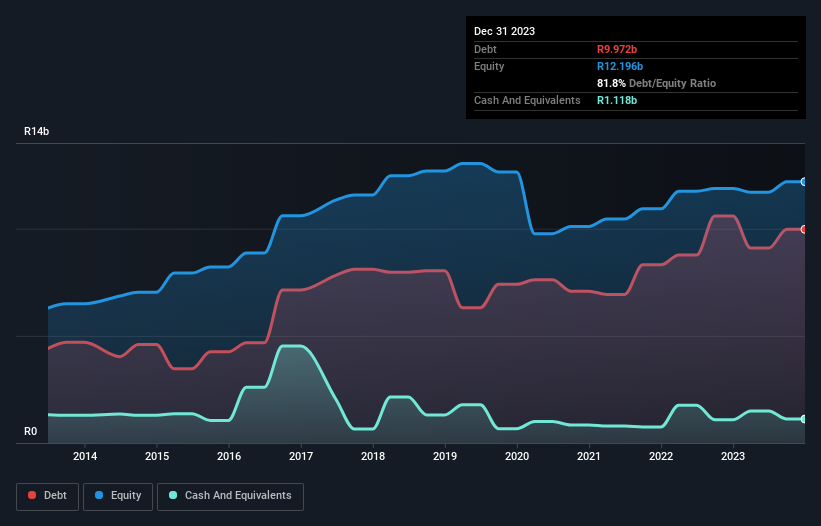Click the teal Cash And Equivalents legend dot
Image resolution: width=821 pixels, height=526 pixels.
click(173, 495)
